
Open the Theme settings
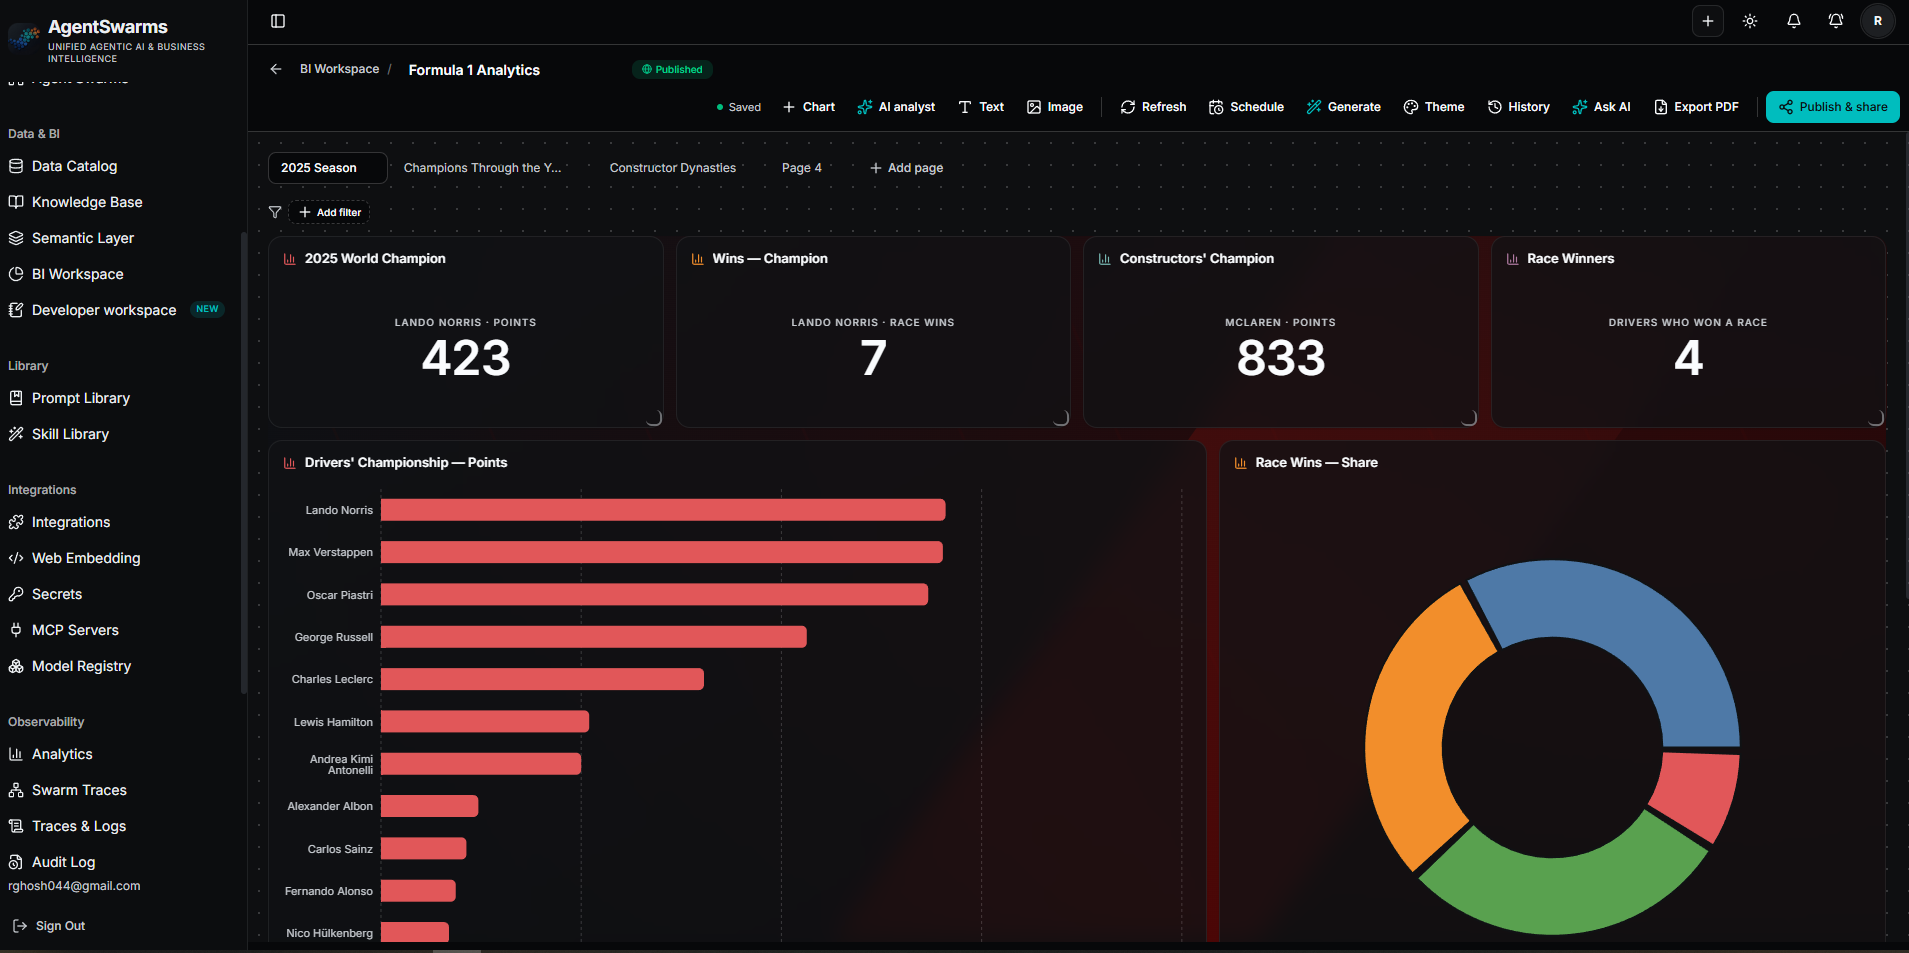(1434, 107)
